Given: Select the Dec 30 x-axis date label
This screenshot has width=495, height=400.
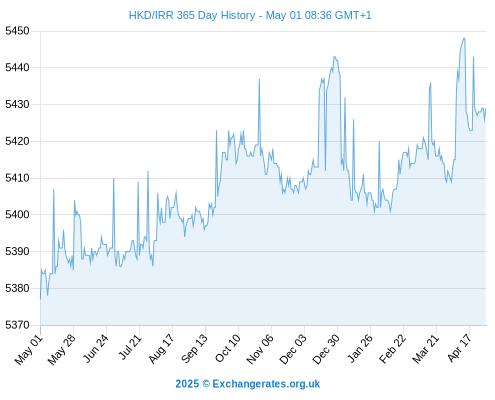Looking at the screenshot, I should point(326,349).
